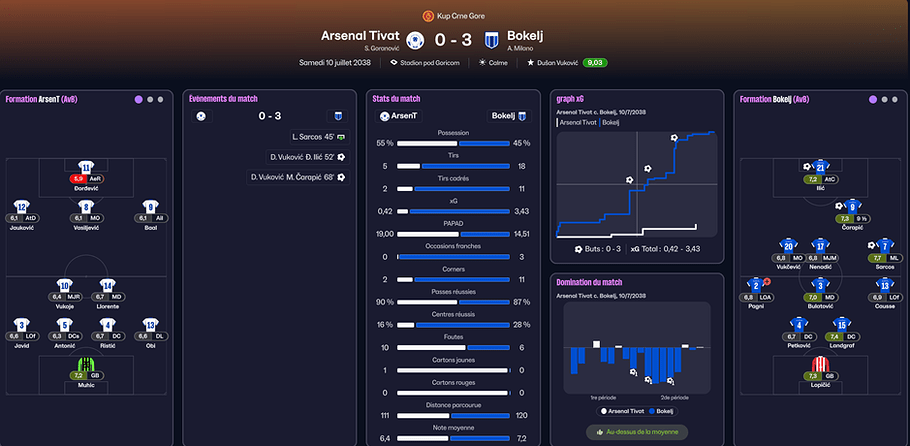This screenshot has height=446, width=910.
Task: Select the second grey dot in ArsenT formation panel
Action: (x=161, y=99)
